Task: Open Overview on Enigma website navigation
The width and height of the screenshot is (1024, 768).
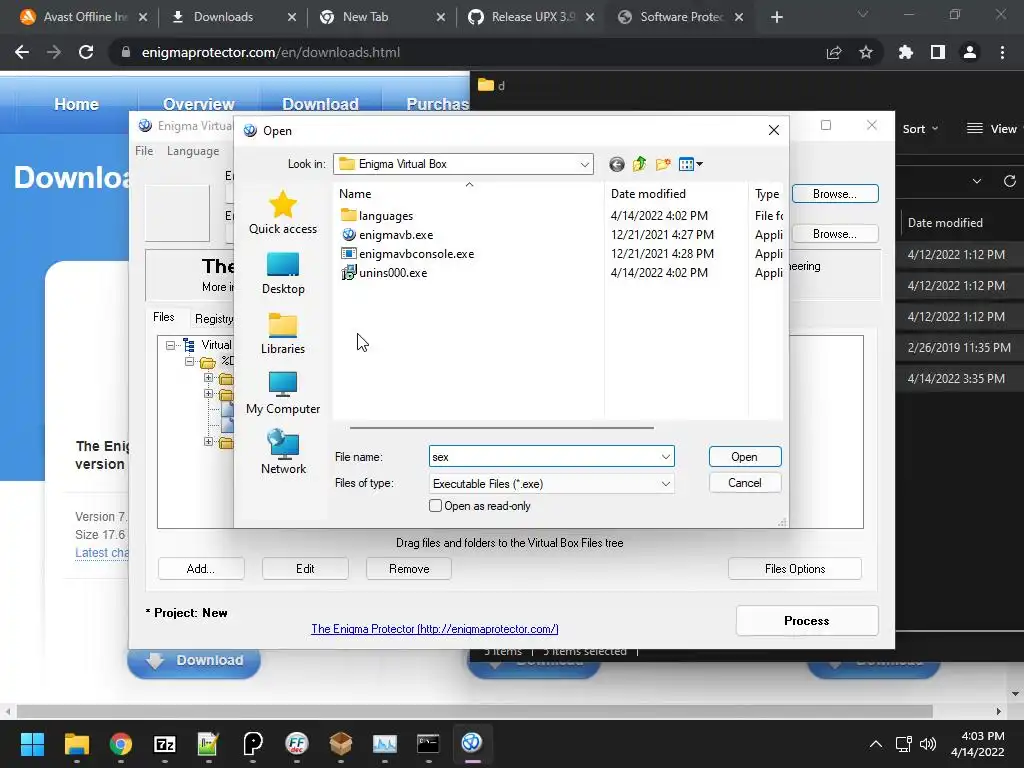Action: coord(199,104)
